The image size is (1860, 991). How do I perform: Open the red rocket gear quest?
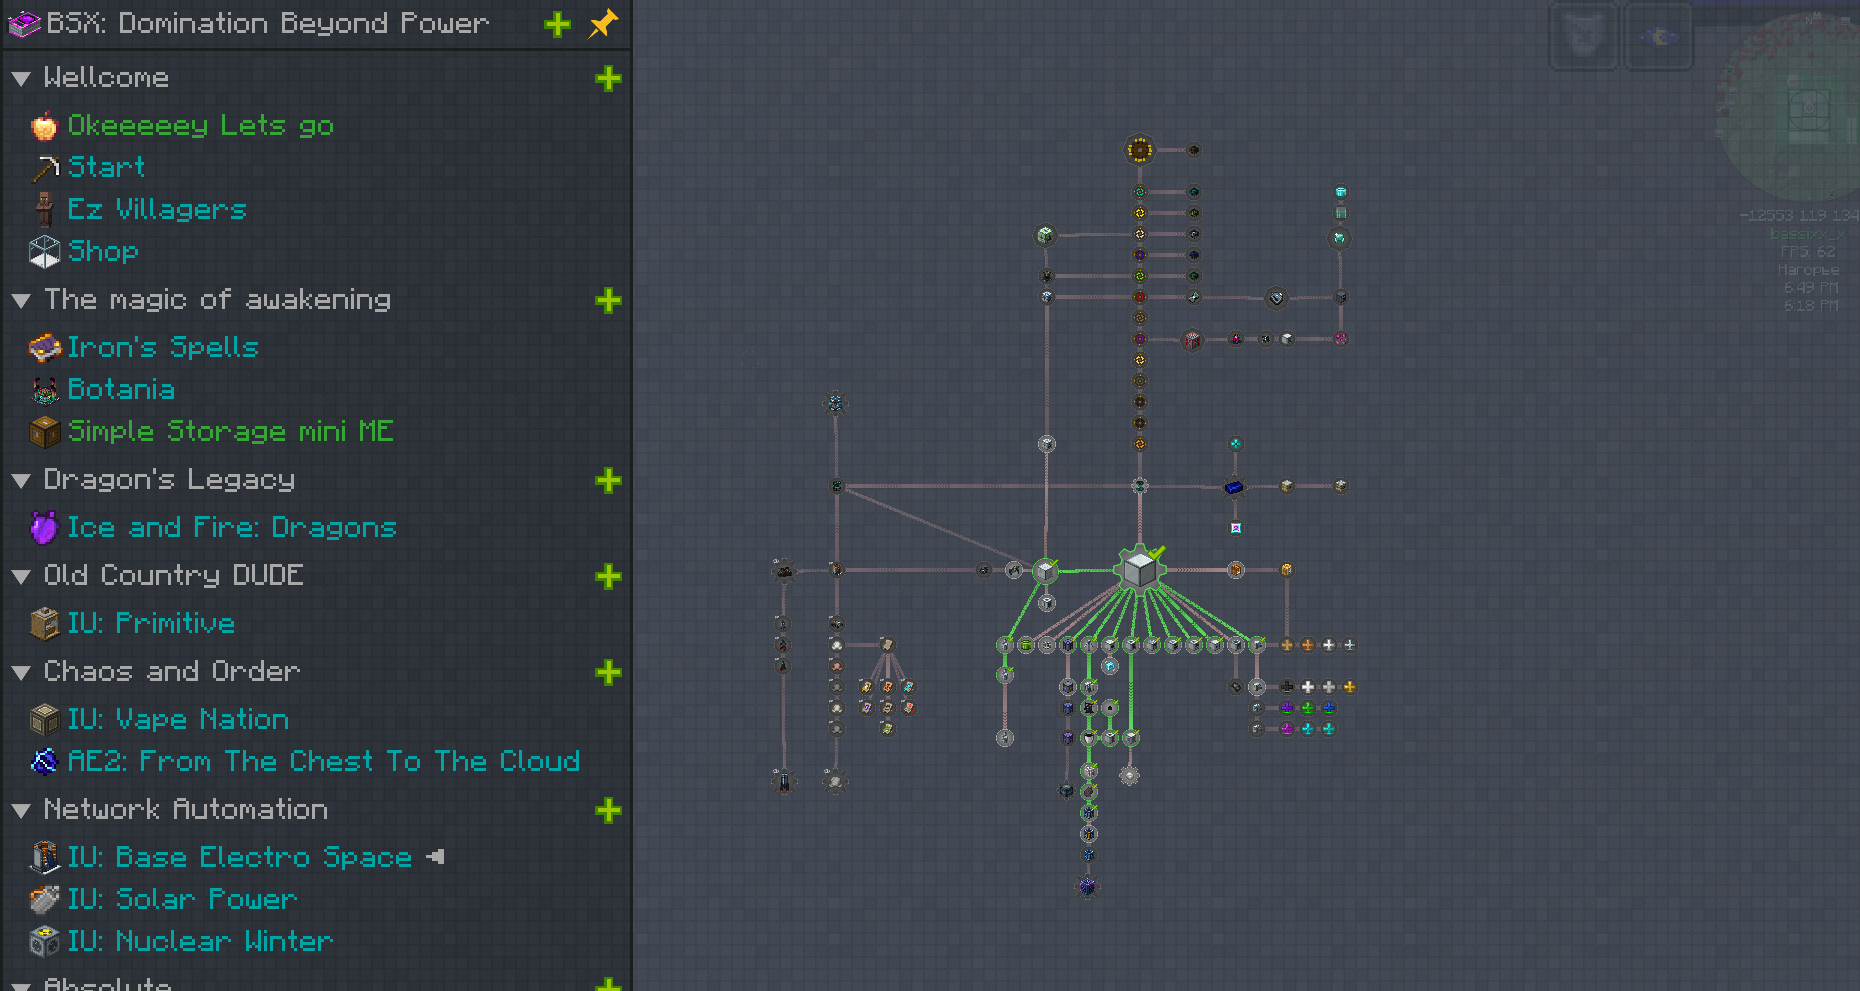[x=784, y=782]
